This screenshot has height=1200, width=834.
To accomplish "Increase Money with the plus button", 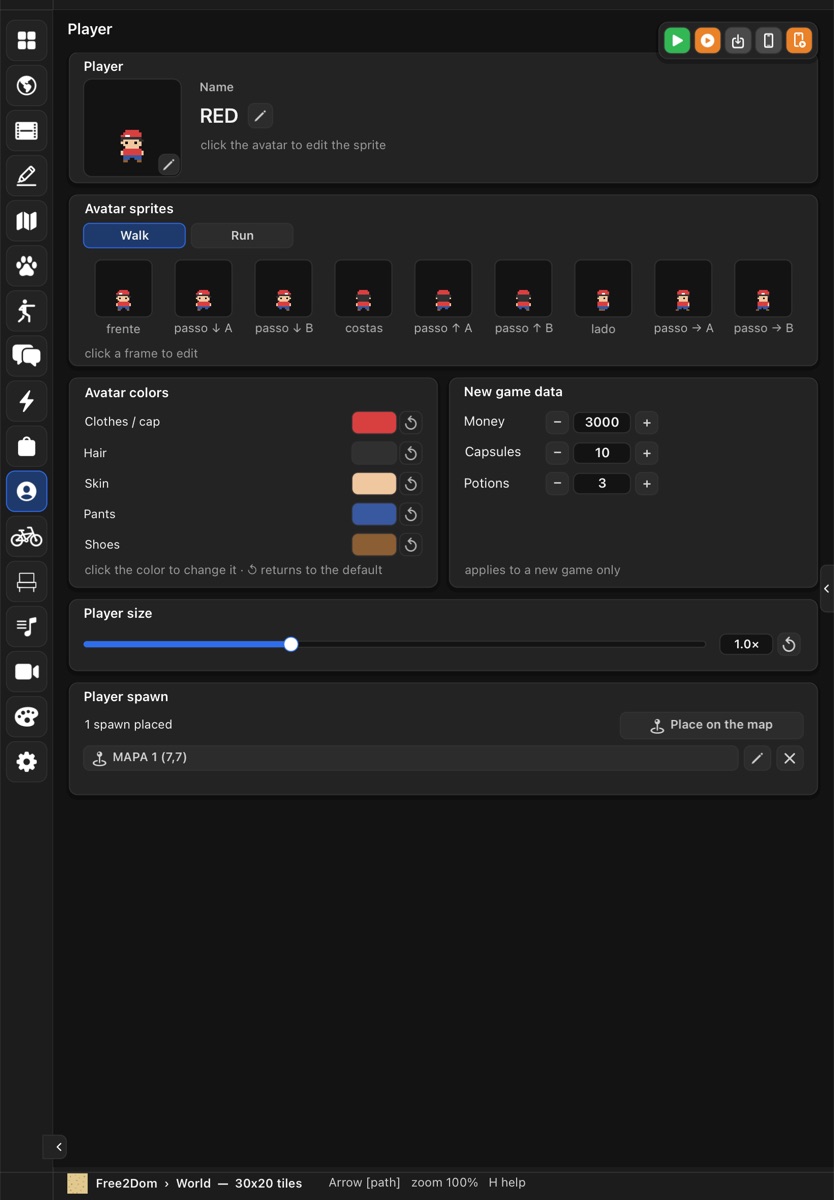I will pos(647,422).
